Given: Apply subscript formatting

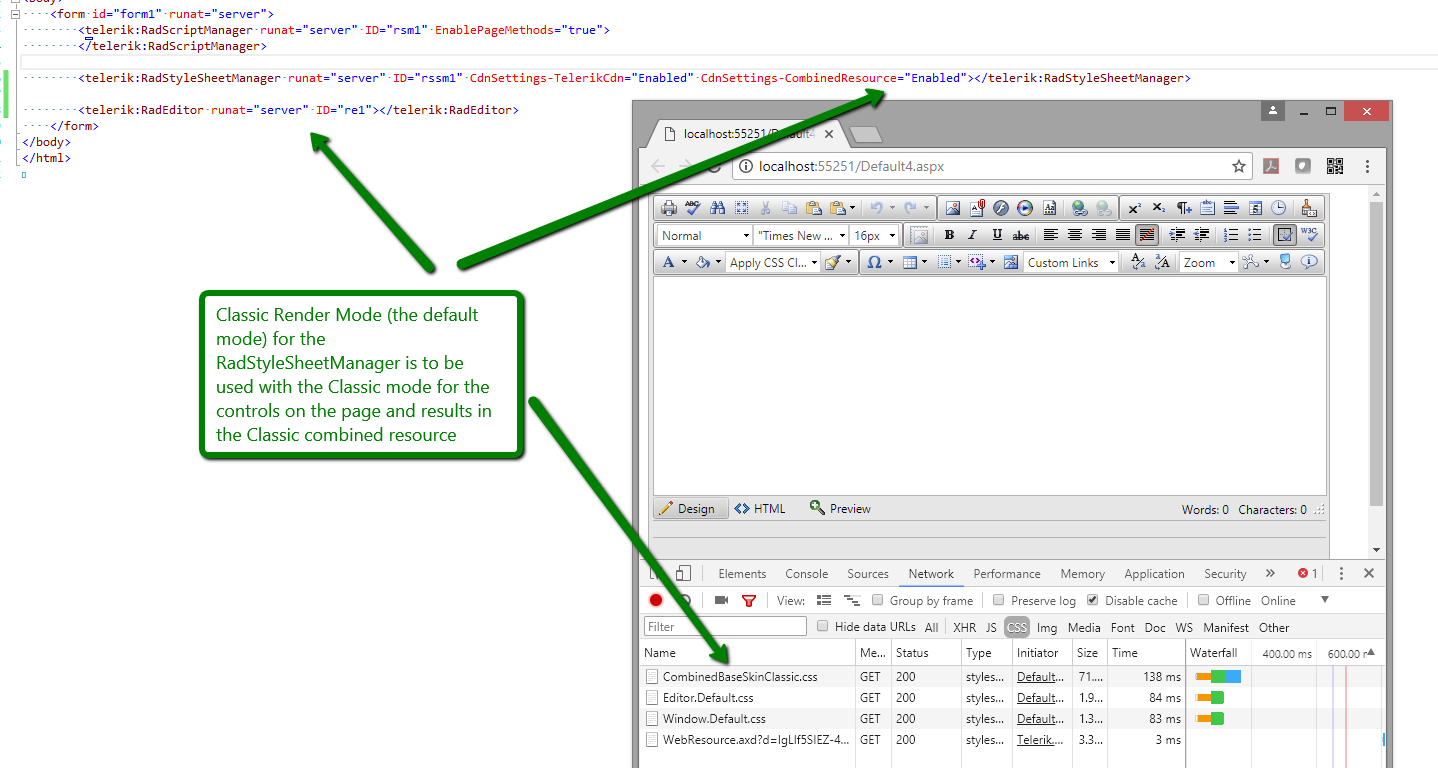Looking at the screenshot, I should click(1158, 208).
